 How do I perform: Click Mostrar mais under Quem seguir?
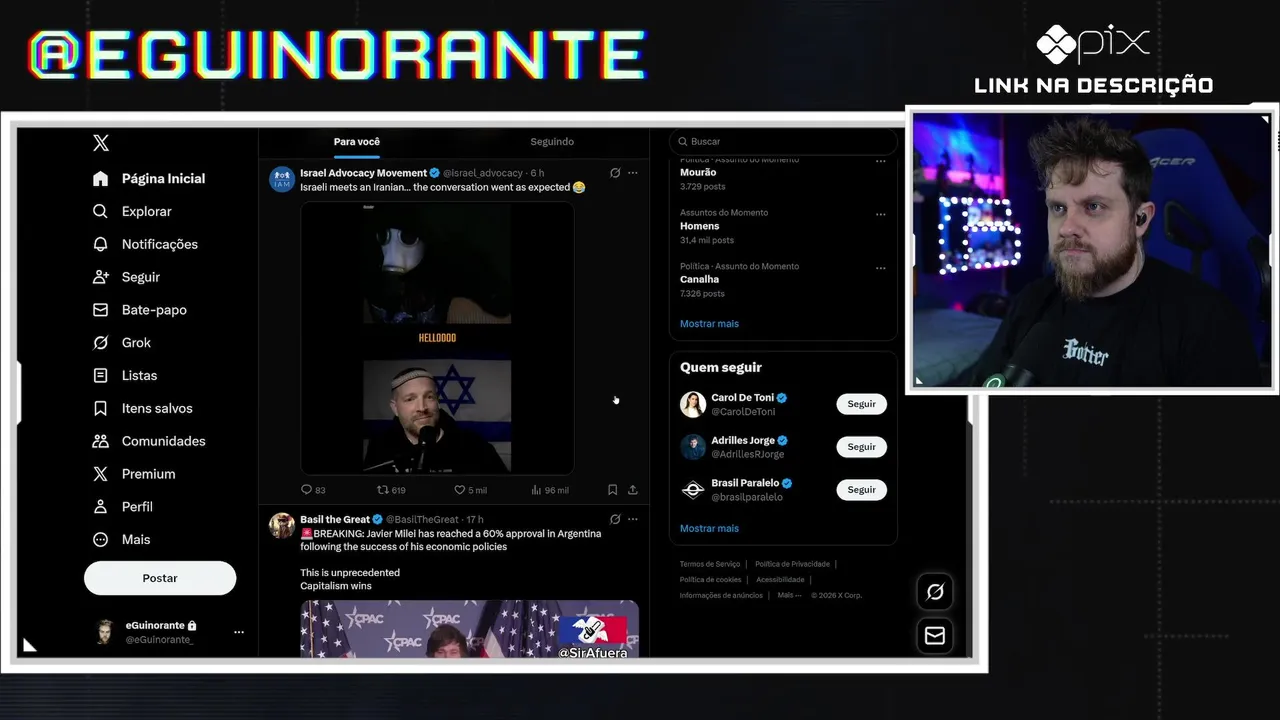coord(709,528)
